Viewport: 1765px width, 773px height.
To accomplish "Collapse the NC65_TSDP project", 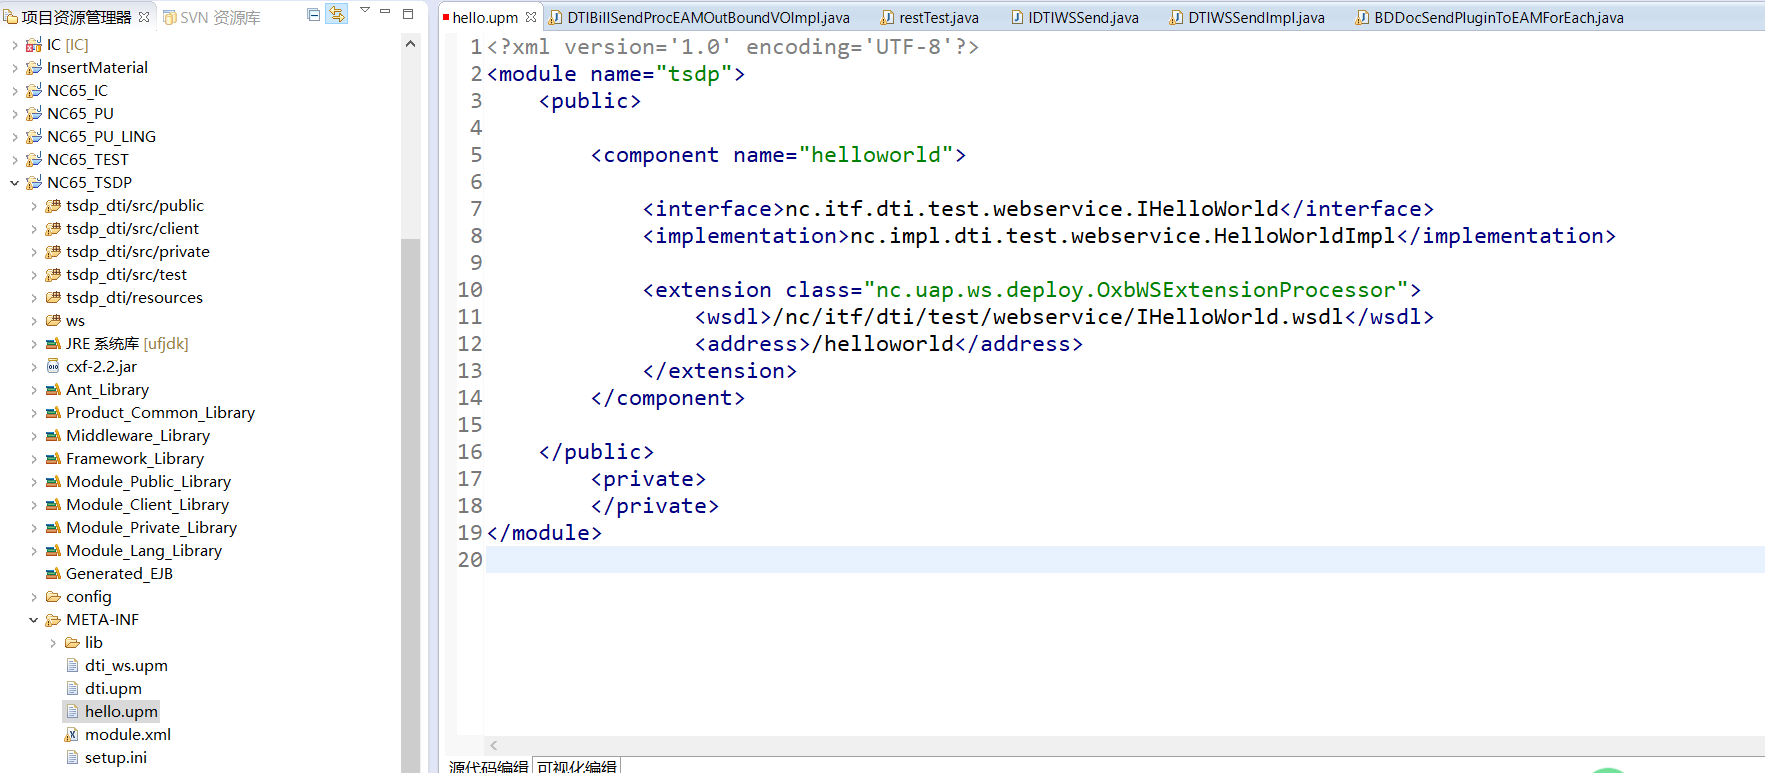I will pos(14,183).
